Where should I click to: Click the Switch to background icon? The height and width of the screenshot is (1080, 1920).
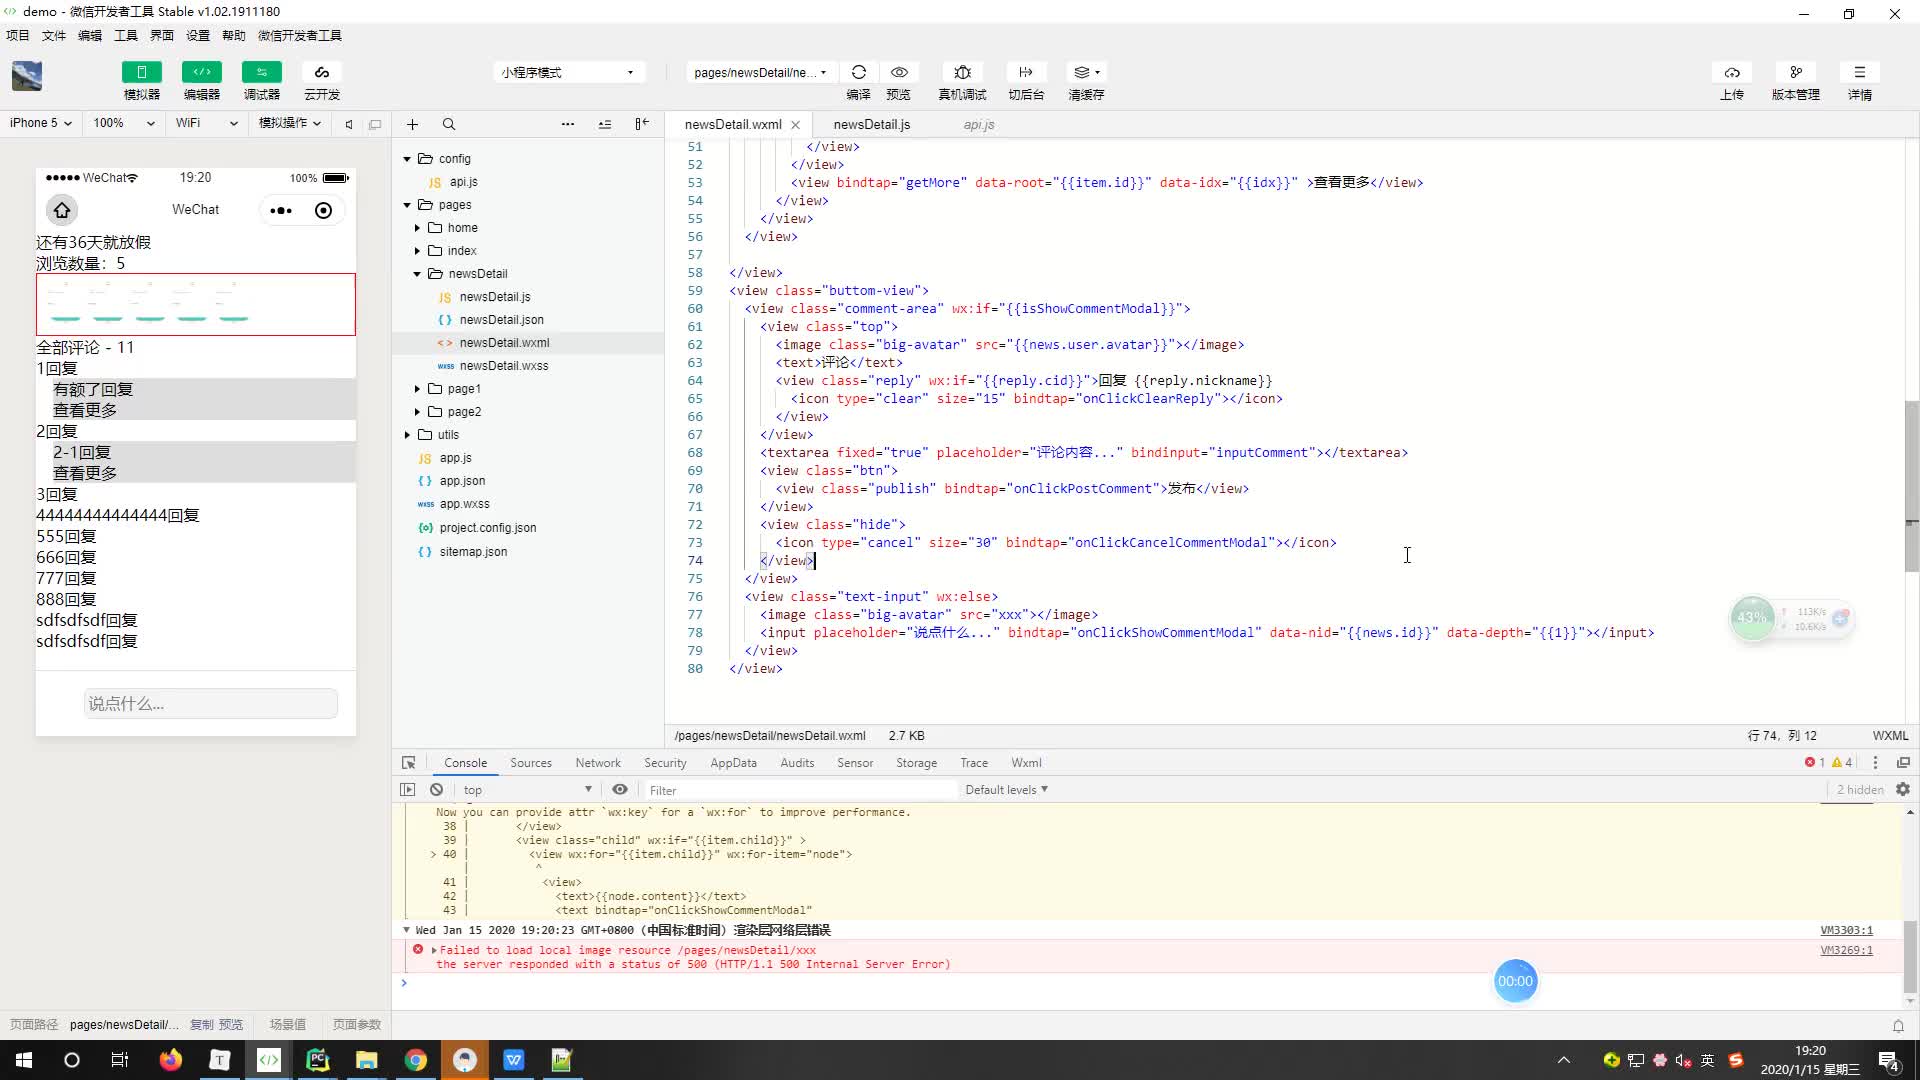pos(1025,72)
